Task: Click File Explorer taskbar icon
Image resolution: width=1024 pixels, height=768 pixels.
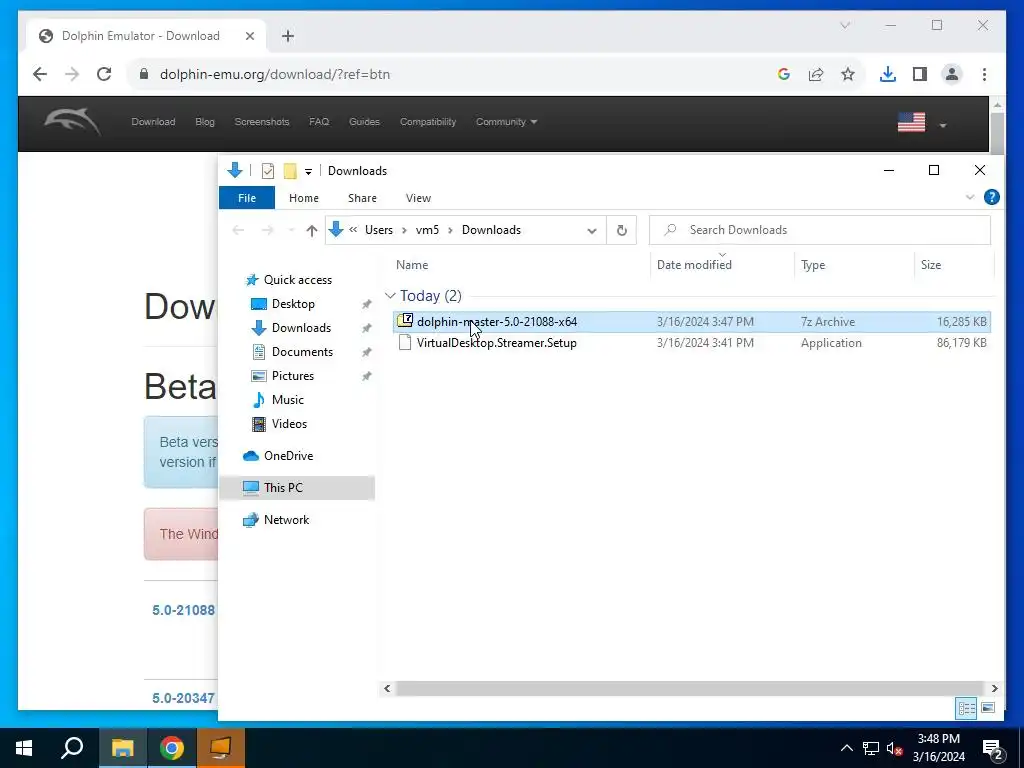Action: (122, 748)
